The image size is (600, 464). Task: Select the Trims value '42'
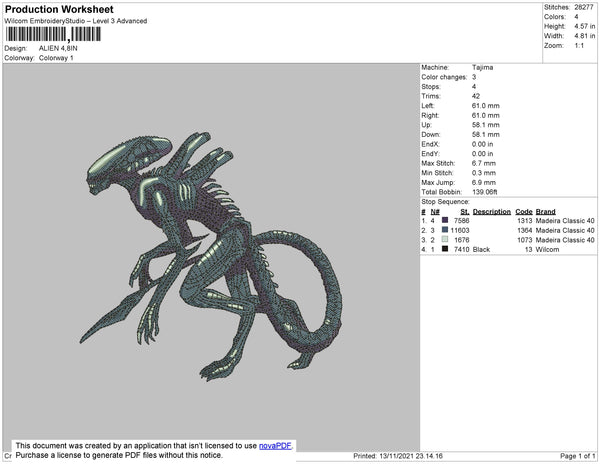coord(476,96)
